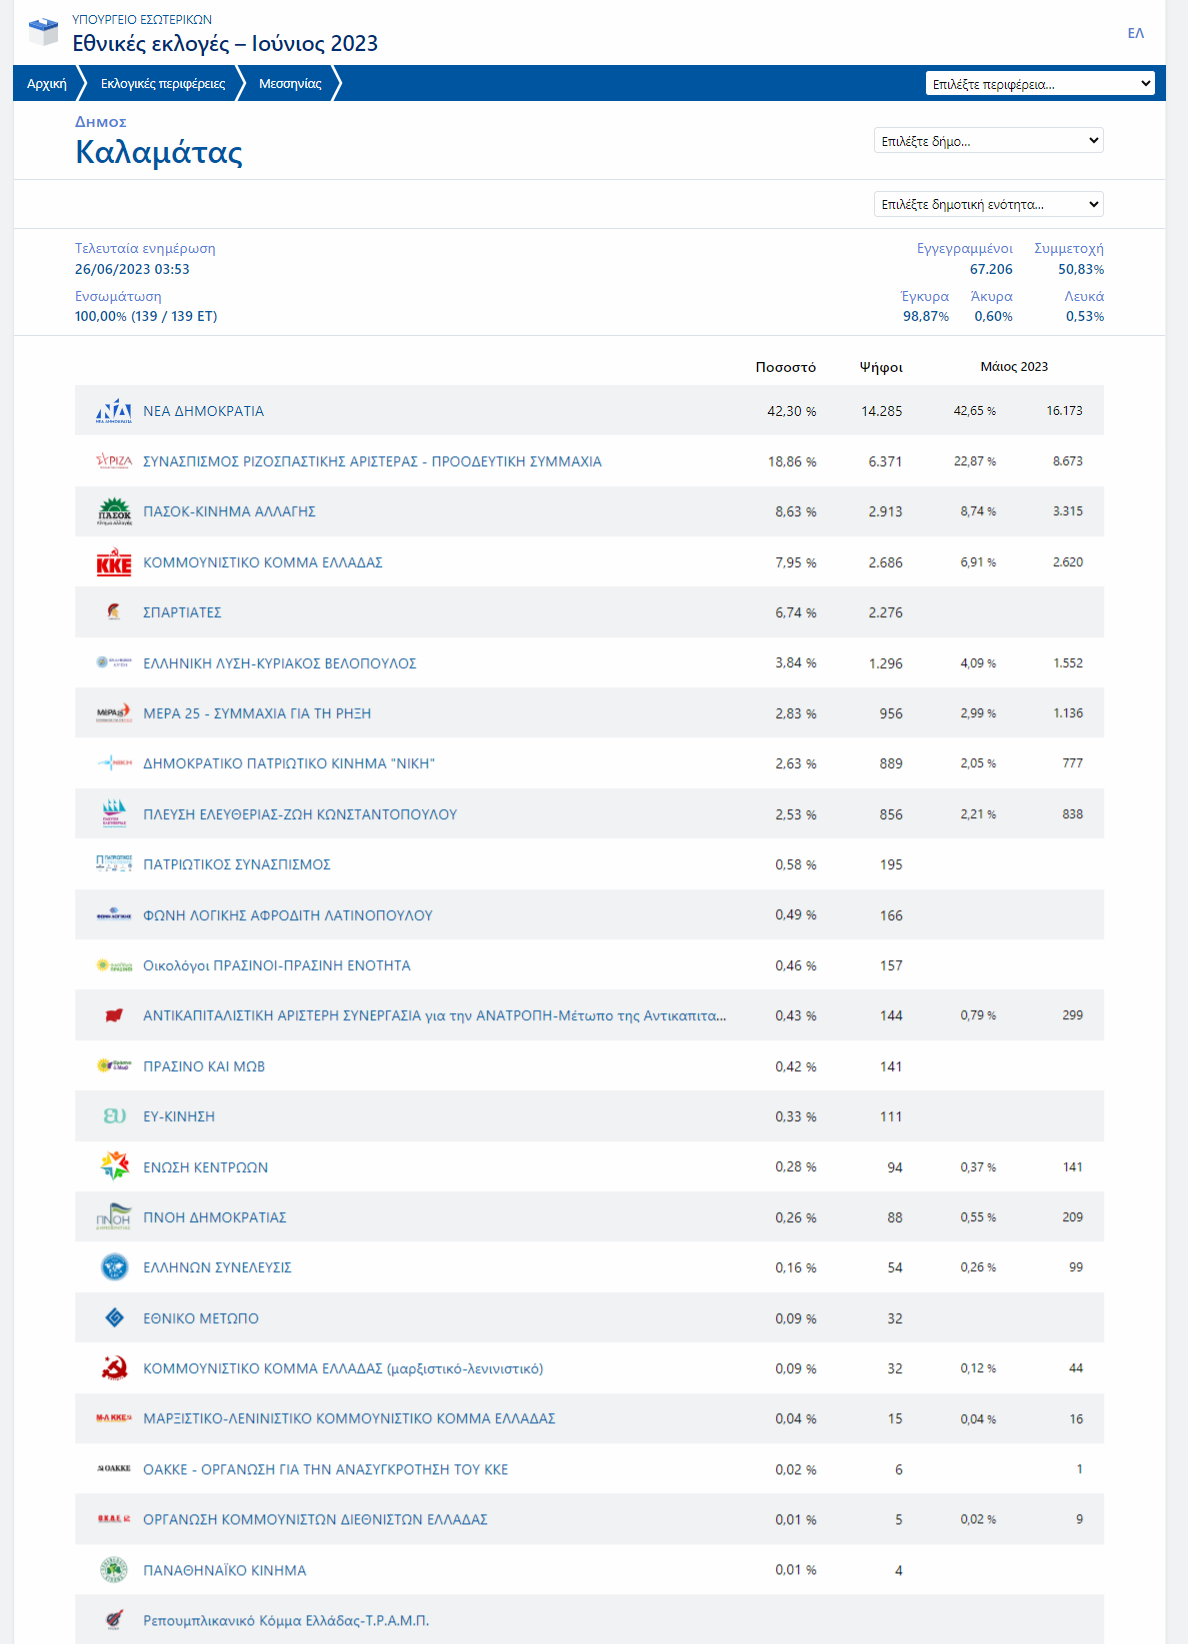Click the Plefsi Eleftherias ship logo
The image size is (1188, 1644).
coord(114,814)
